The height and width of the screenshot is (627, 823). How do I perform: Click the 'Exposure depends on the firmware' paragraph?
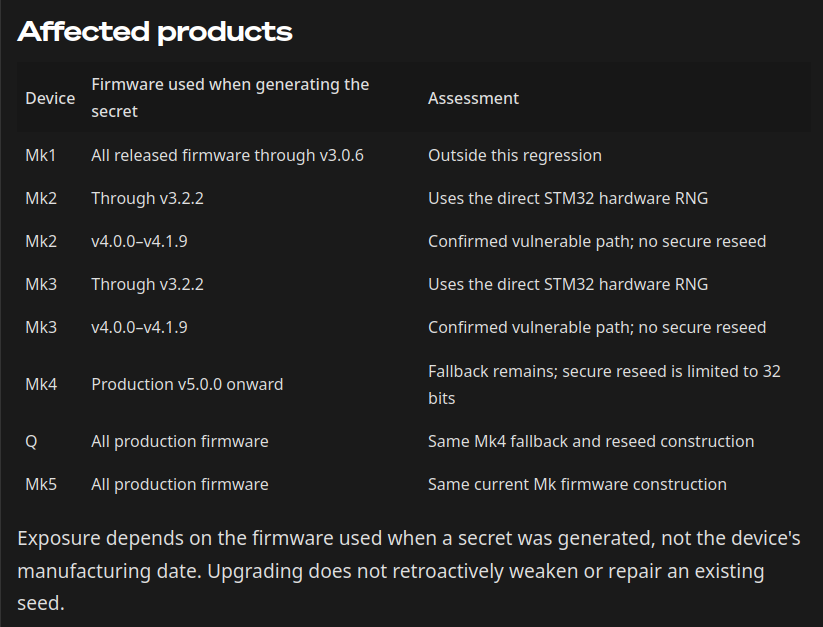coord(409,571)
